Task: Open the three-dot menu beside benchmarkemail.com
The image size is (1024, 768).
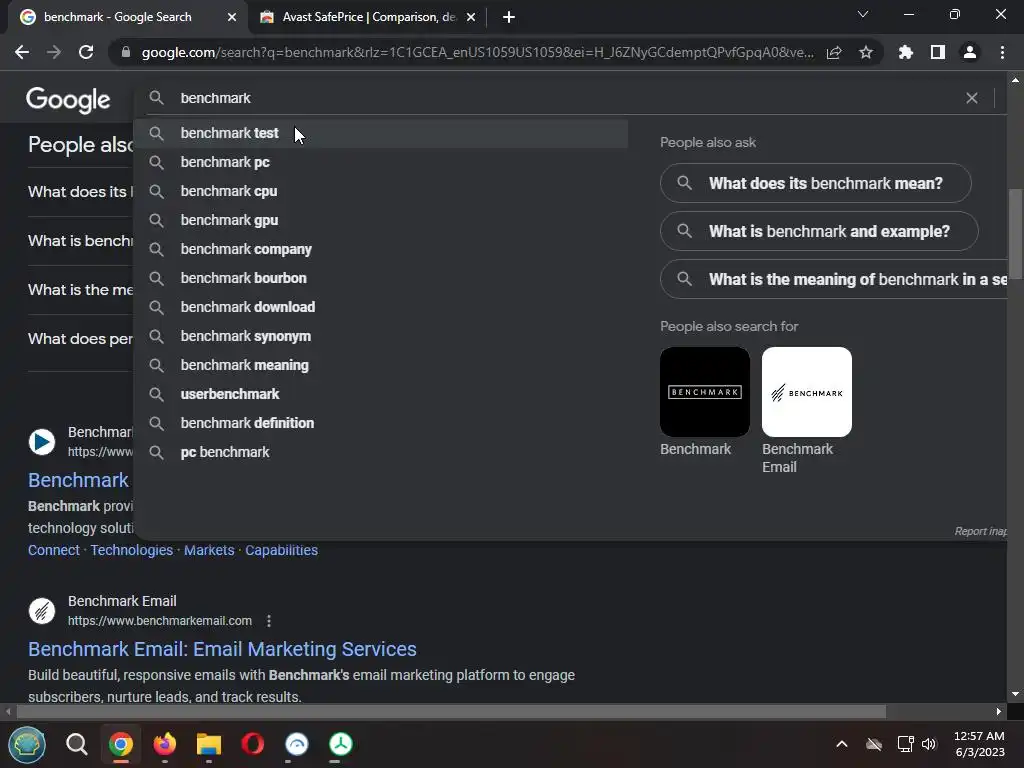Action: (x=269, y=621)
